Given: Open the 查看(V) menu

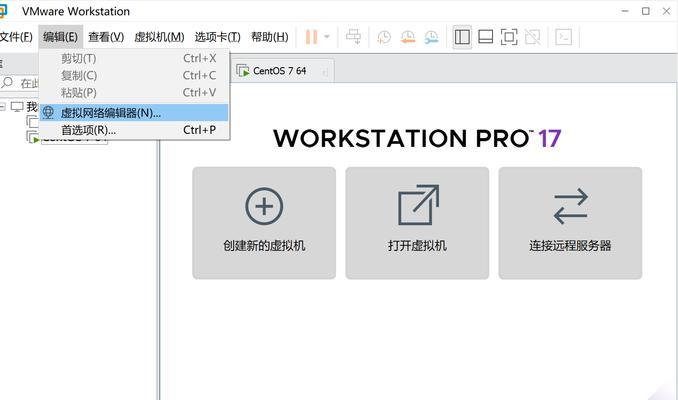Looking at the screenshot, I should [x=106, y=37].
